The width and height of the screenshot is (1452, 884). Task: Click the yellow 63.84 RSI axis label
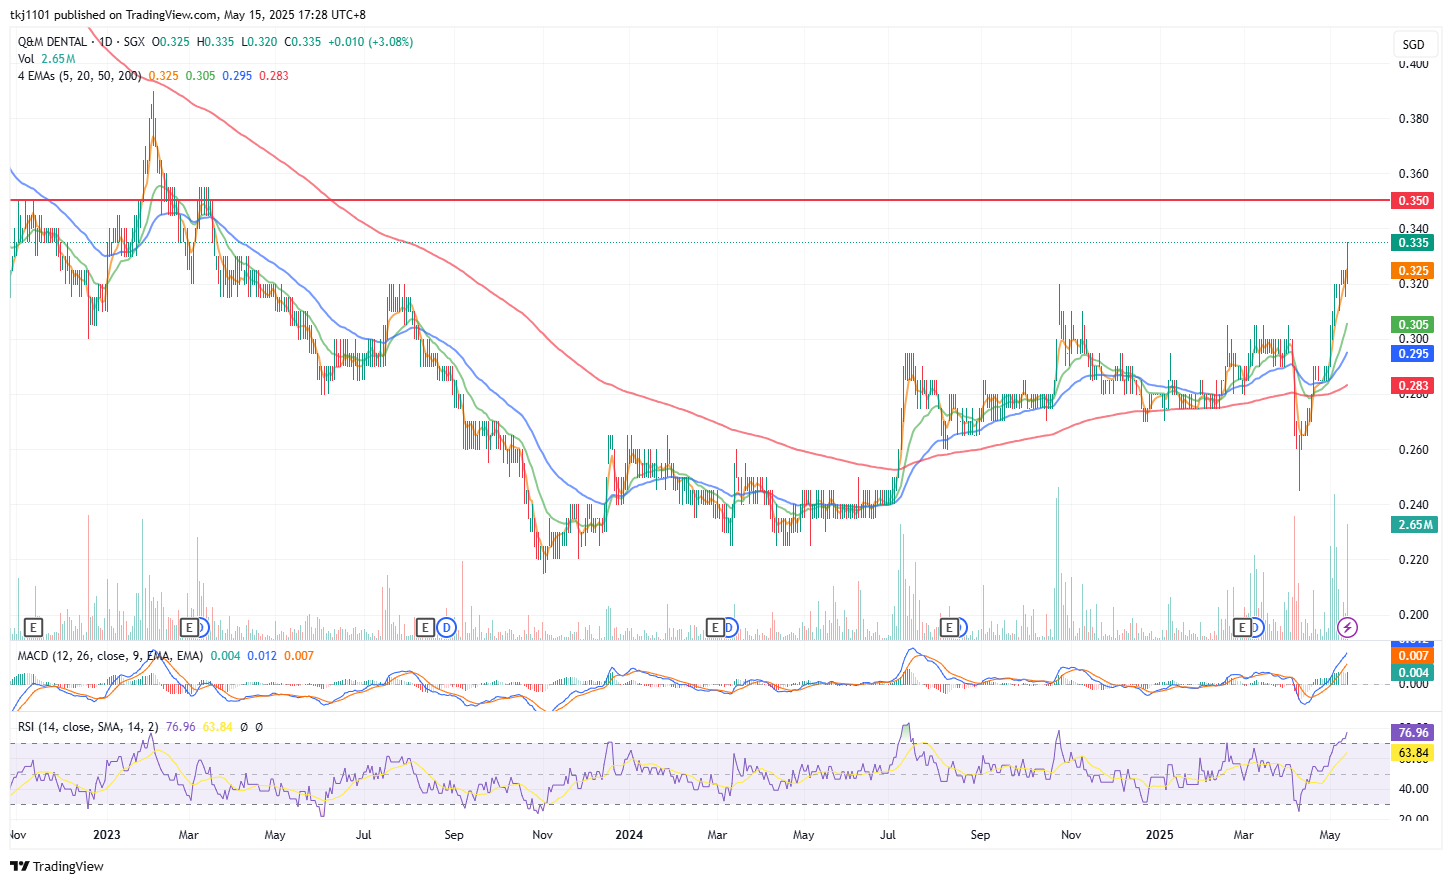(1412, 752)
